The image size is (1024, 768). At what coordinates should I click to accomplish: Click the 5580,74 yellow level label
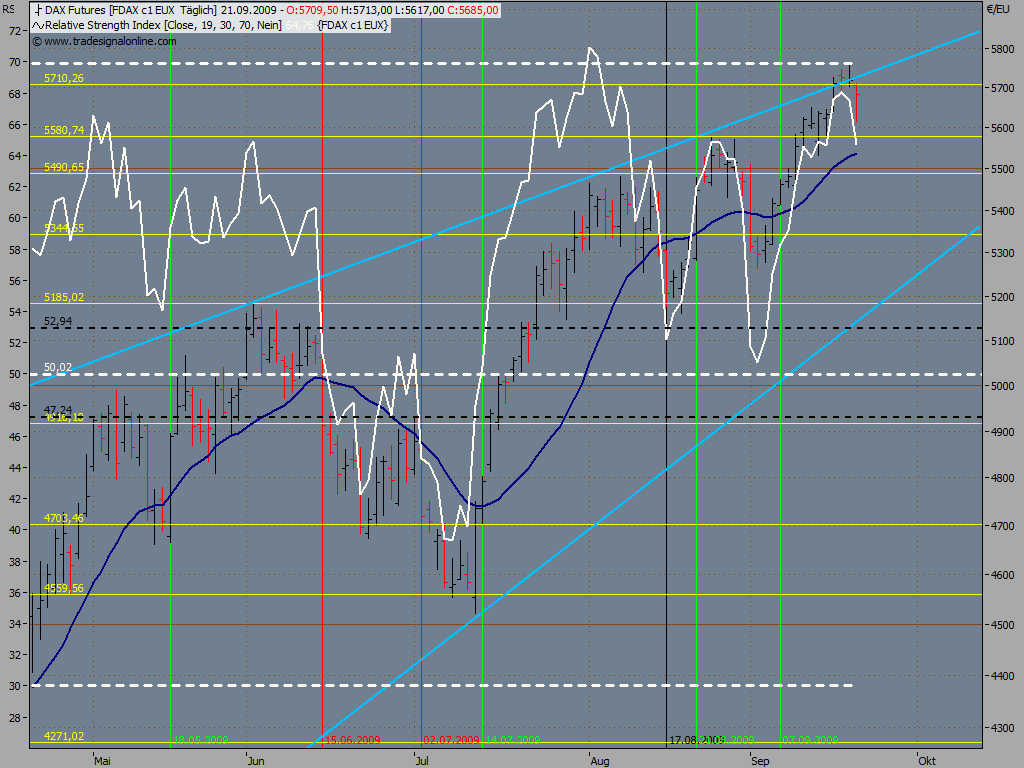click(64, 131)
